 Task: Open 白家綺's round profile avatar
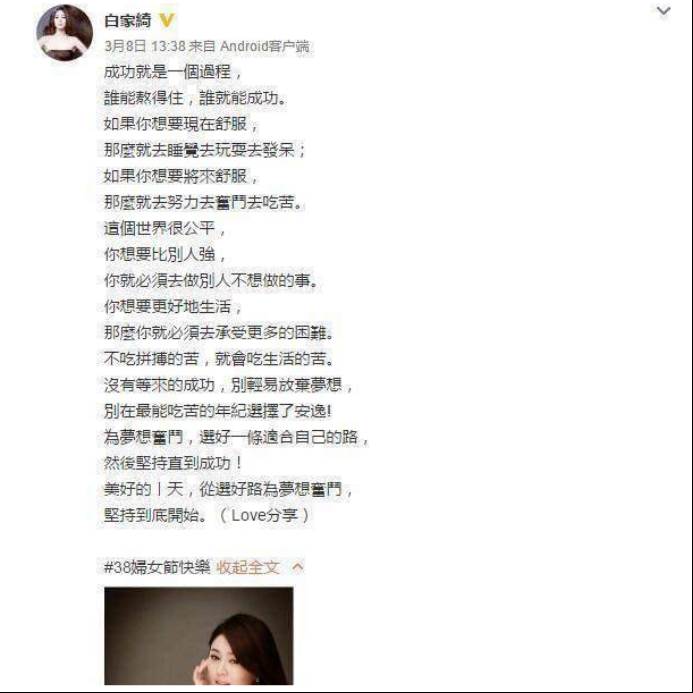[65, 33]
